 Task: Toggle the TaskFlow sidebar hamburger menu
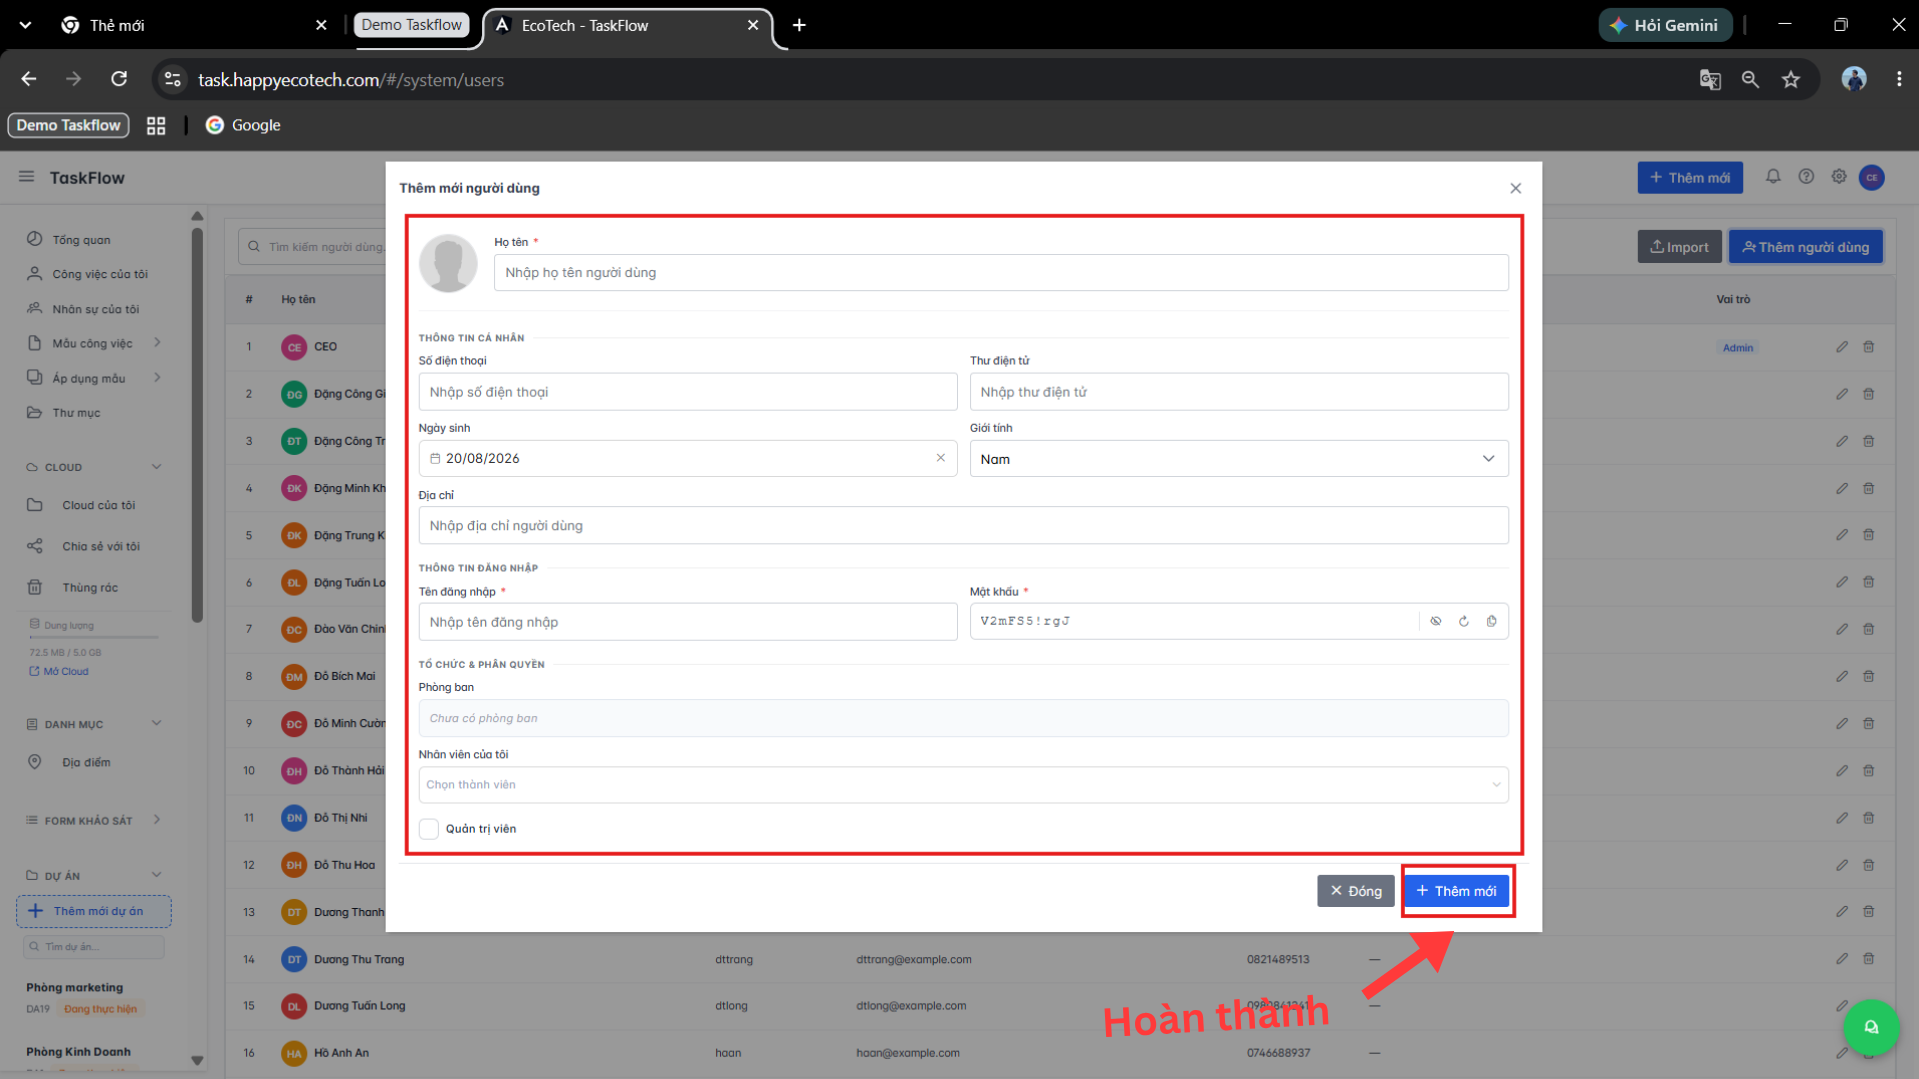point(26,177)
